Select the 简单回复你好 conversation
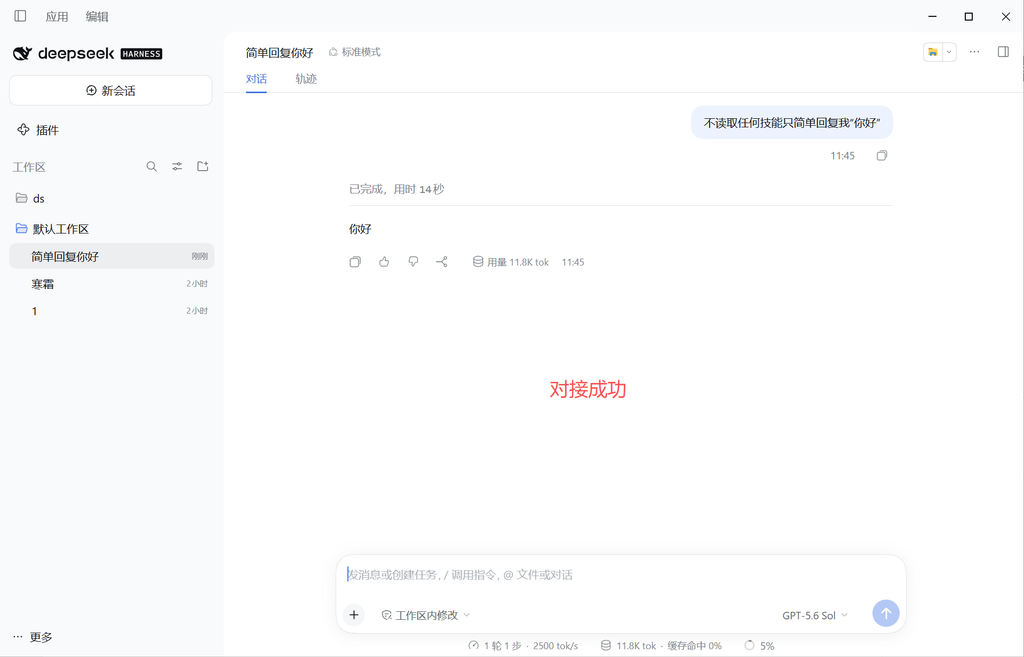 point(111,256)
